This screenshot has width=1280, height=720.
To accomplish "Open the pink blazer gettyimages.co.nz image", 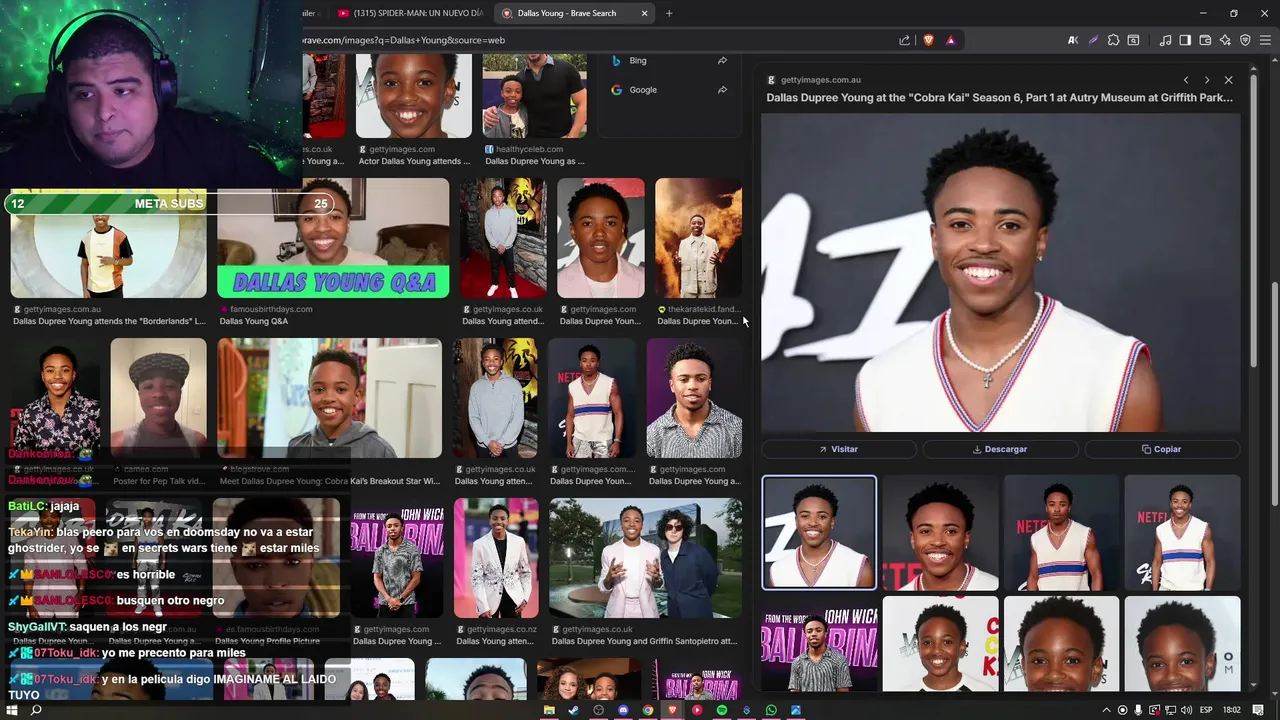I will click(496, 558).
